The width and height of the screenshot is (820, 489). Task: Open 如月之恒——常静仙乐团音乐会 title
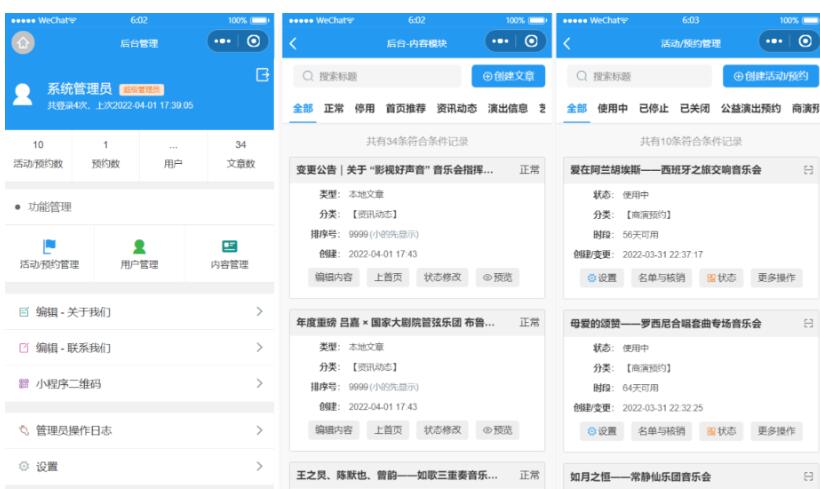click(641, 476)
